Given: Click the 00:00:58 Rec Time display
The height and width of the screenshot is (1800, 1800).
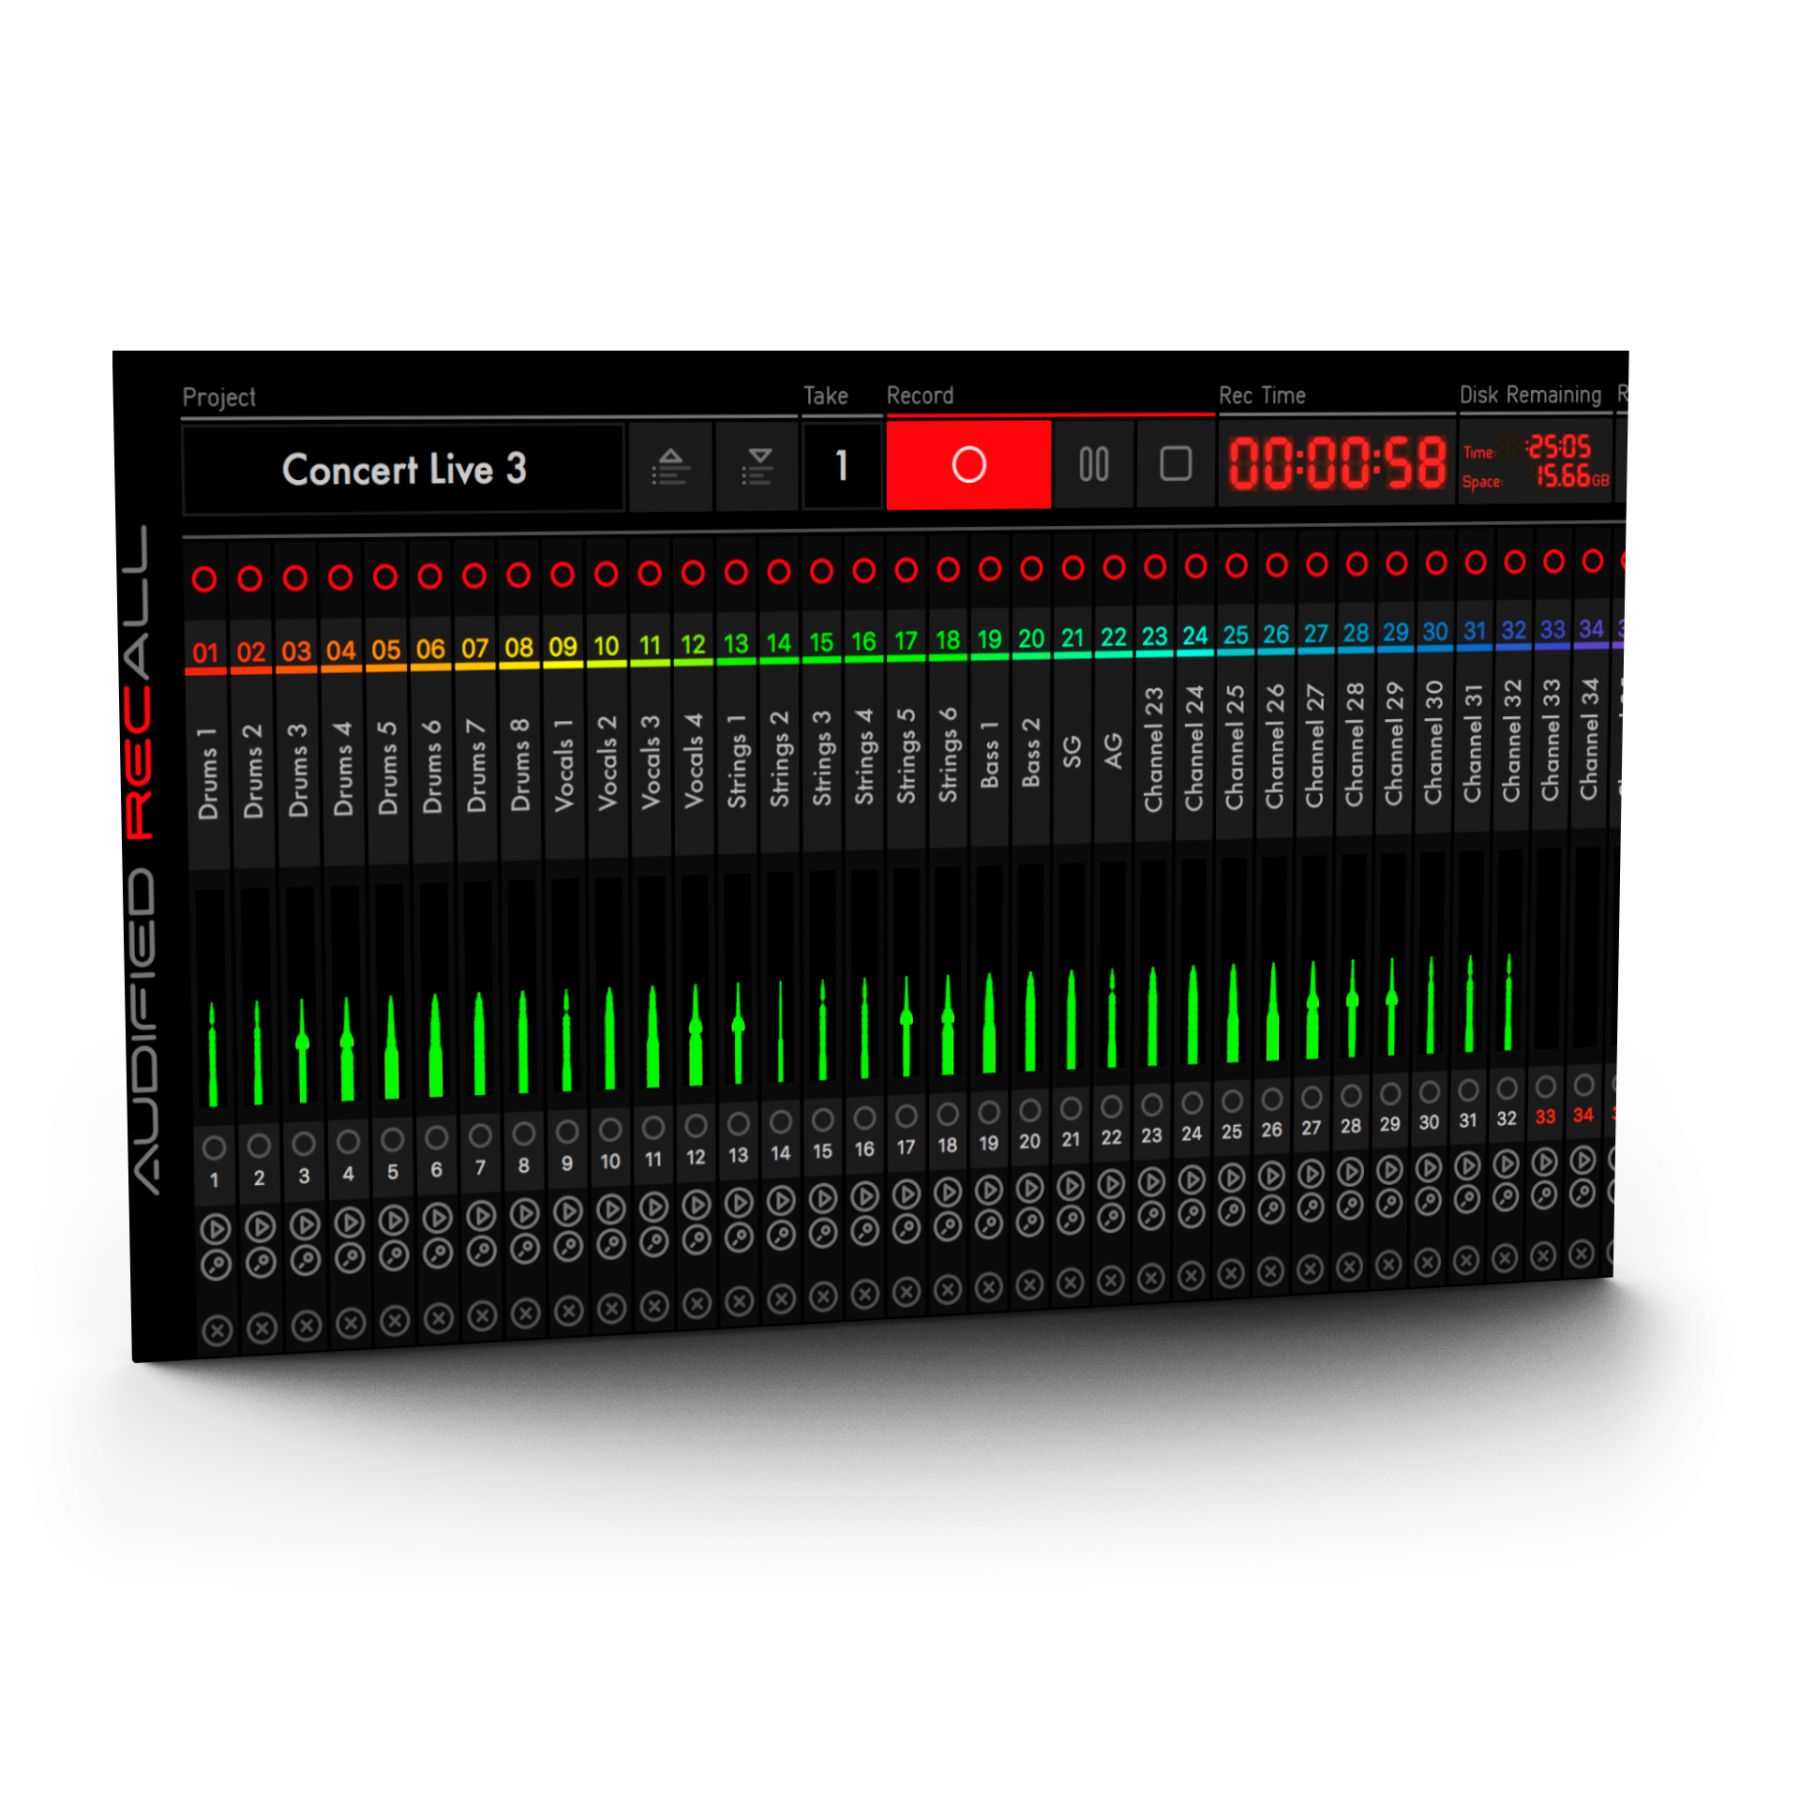Looking at the screenshot, I should 1337,463.
